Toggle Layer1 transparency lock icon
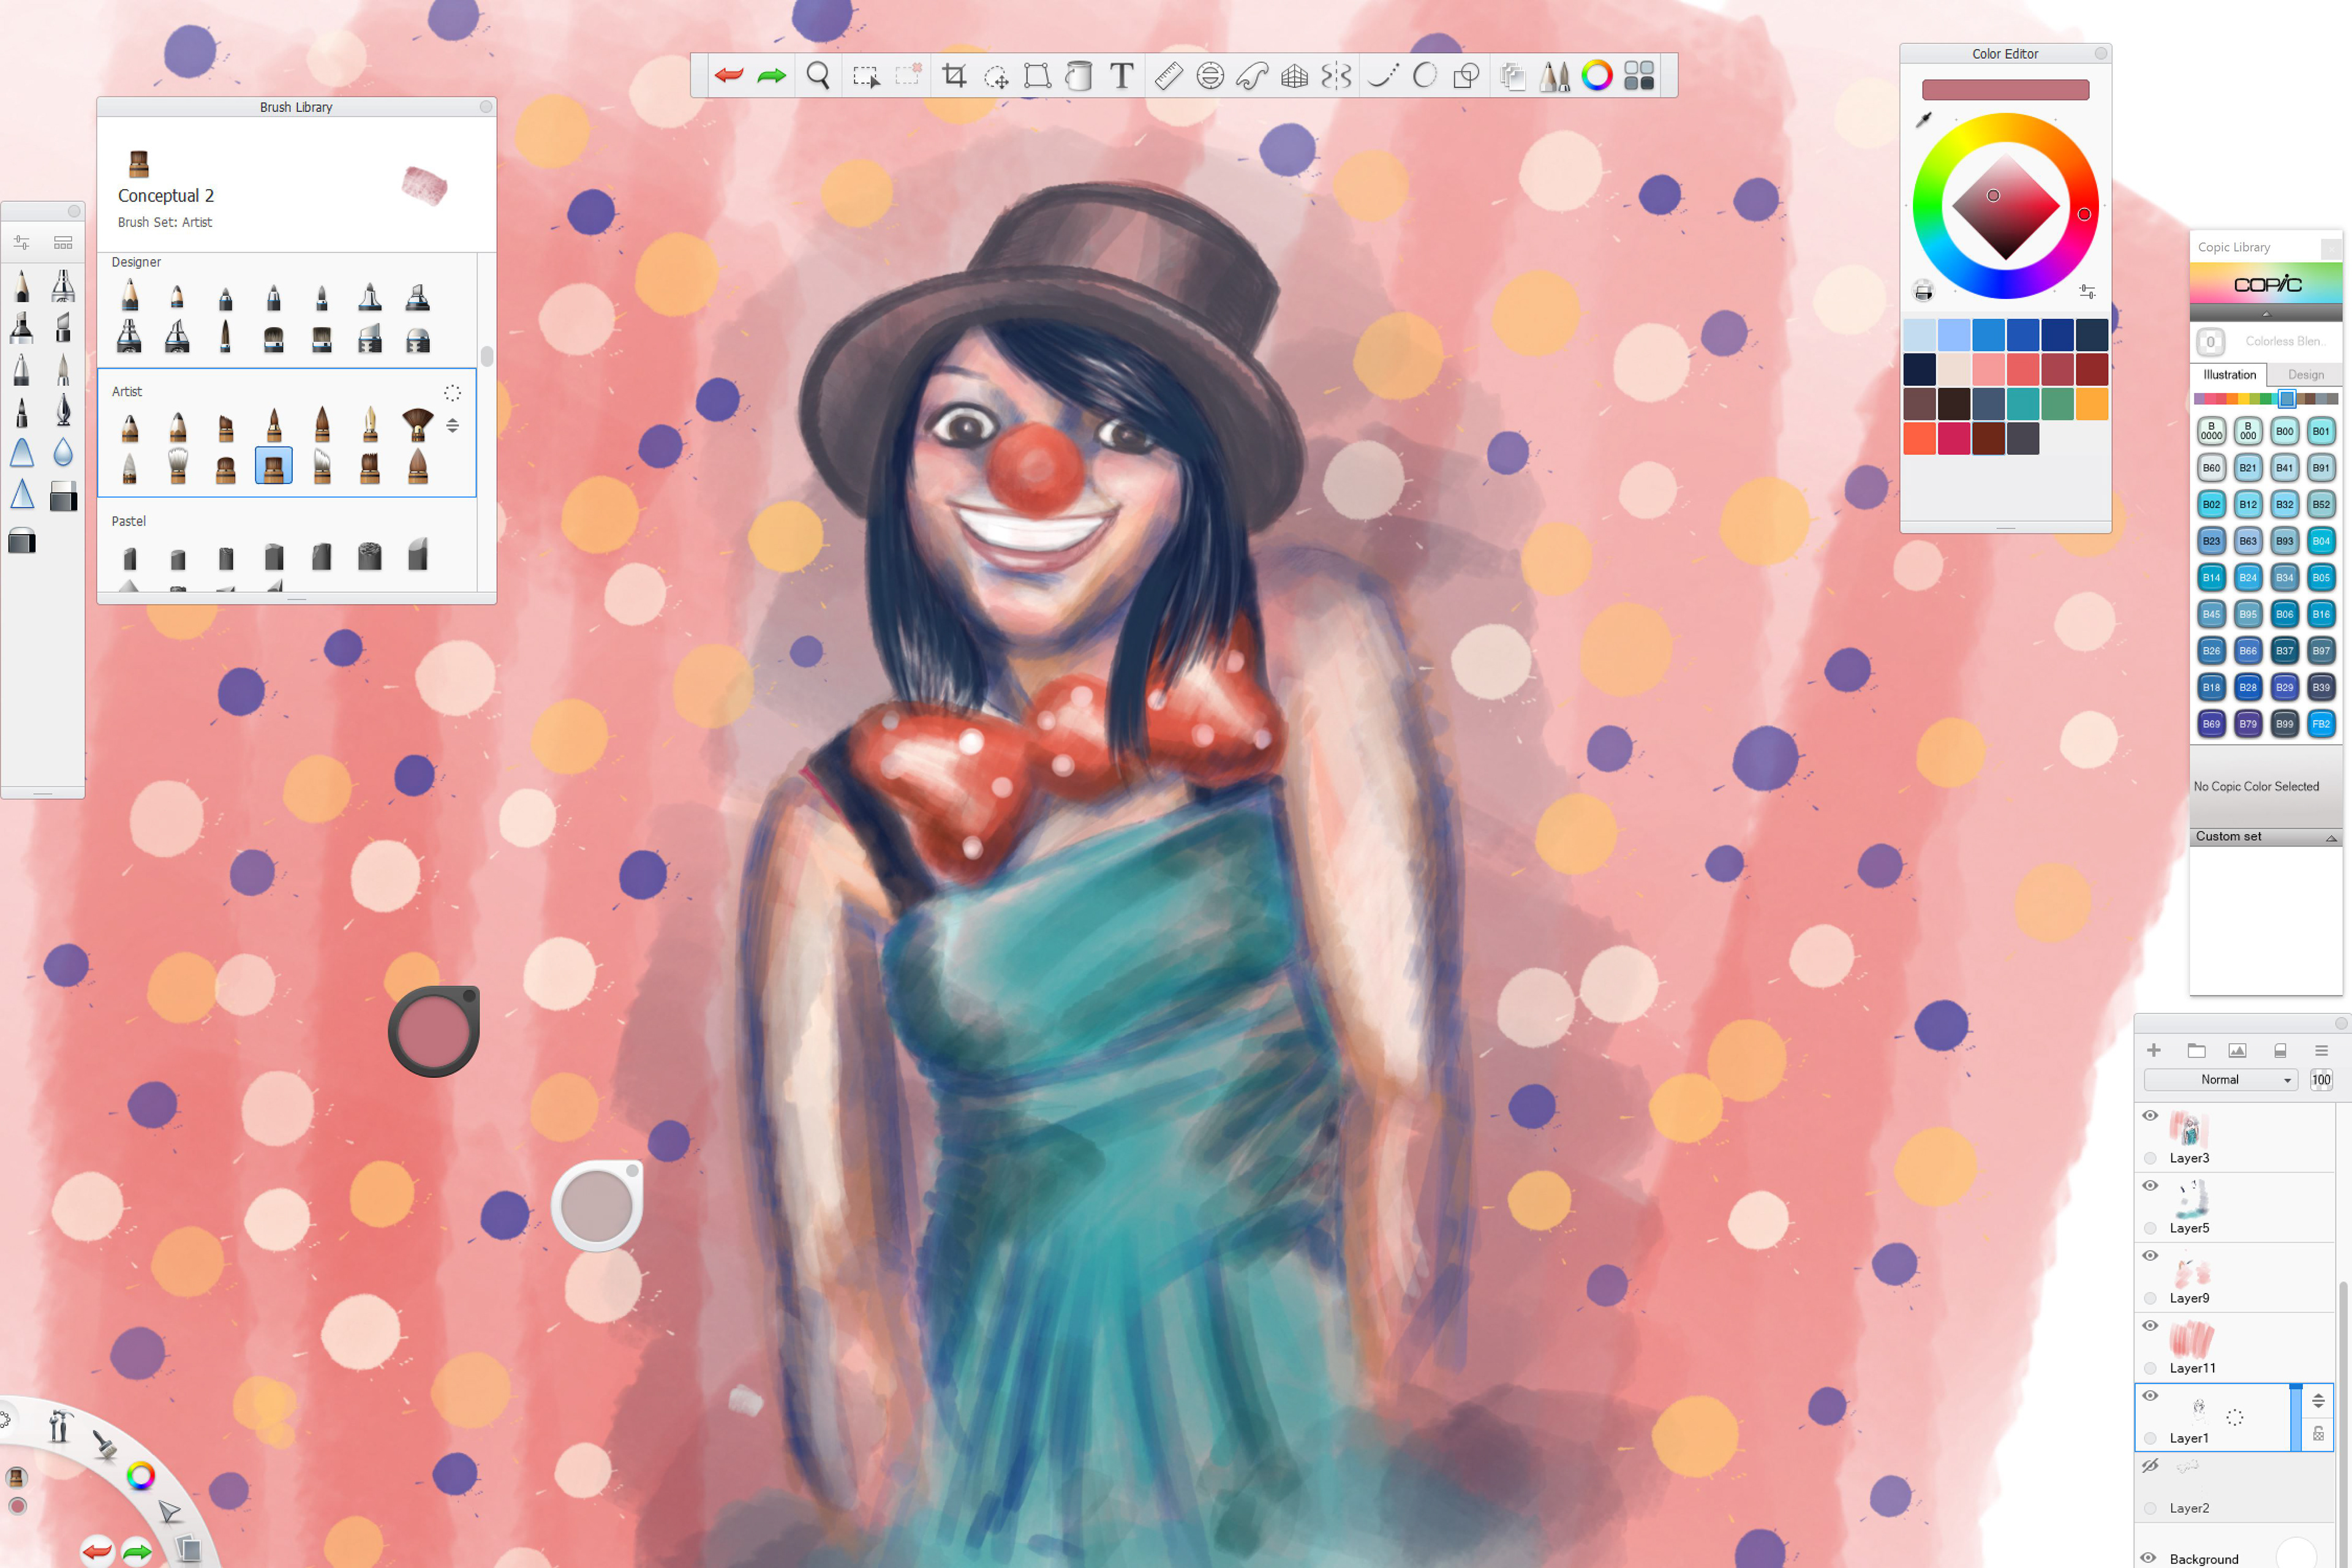The image size is (2352, 1568). [2318, 1434]
